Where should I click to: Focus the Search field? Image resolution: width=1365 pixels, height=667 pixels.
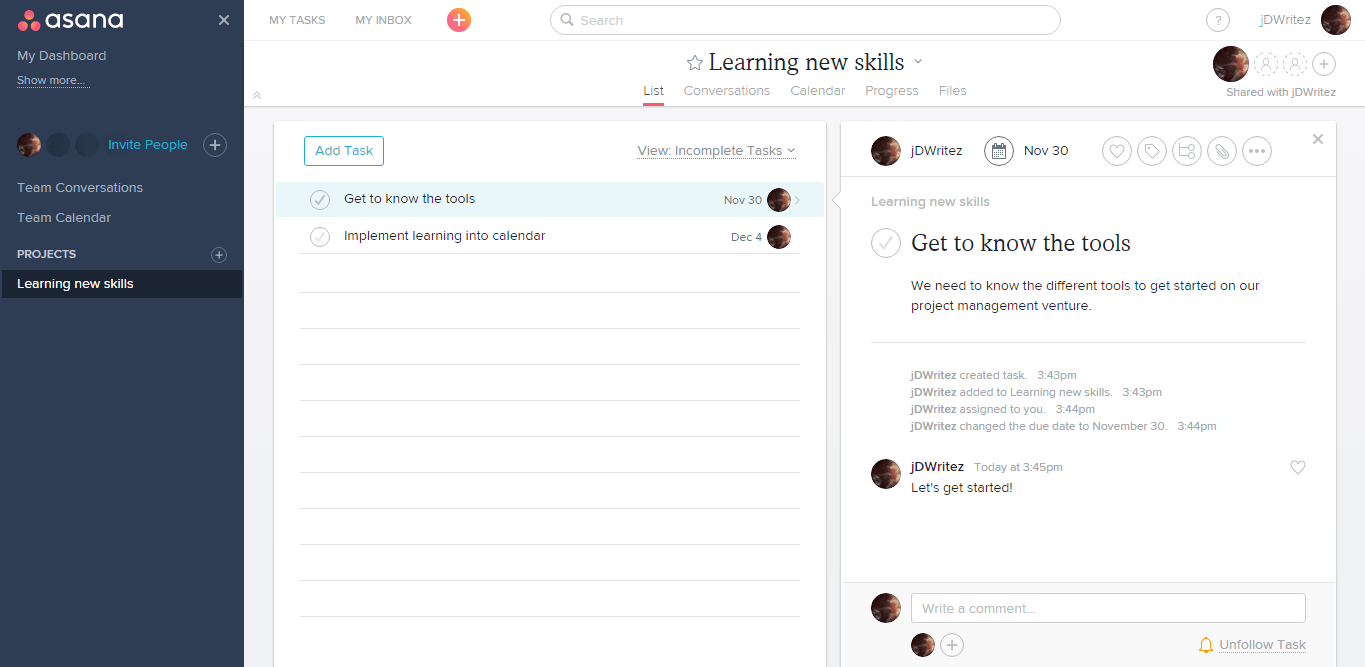(x=805, y=20)
